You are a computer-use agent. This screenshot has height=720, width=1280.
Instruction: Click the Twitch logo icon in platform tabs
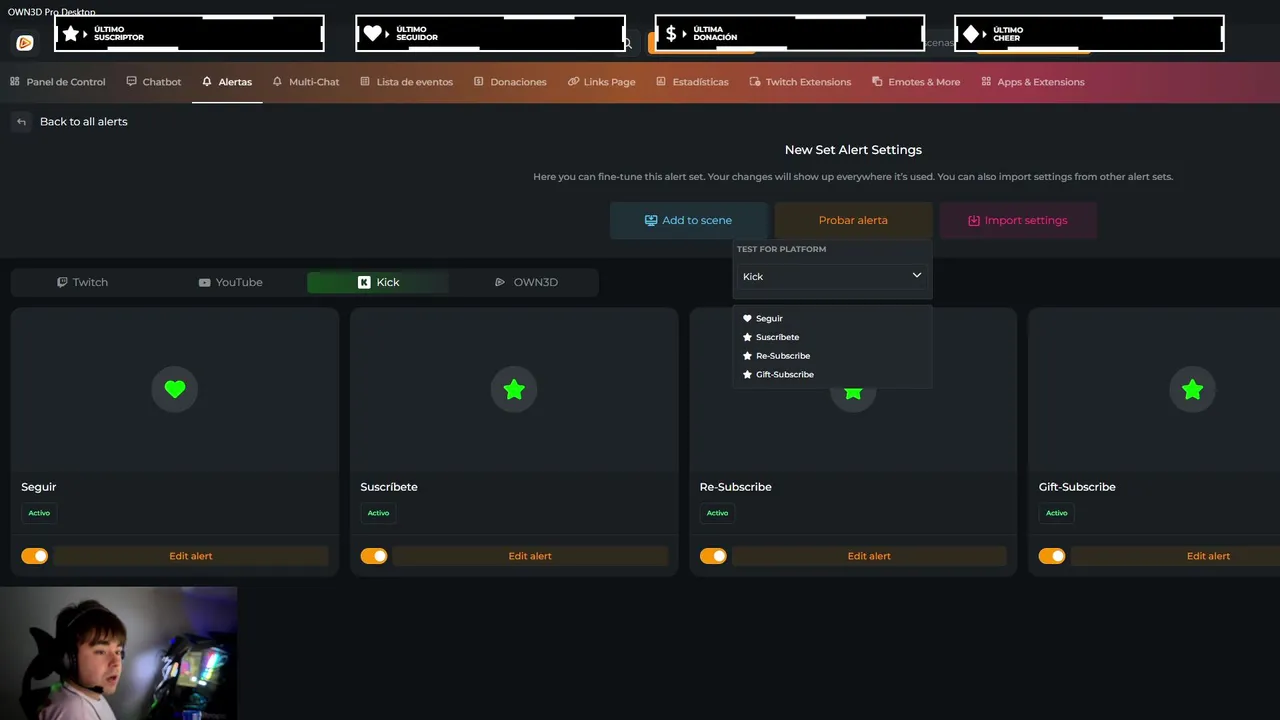coord(63,282)
